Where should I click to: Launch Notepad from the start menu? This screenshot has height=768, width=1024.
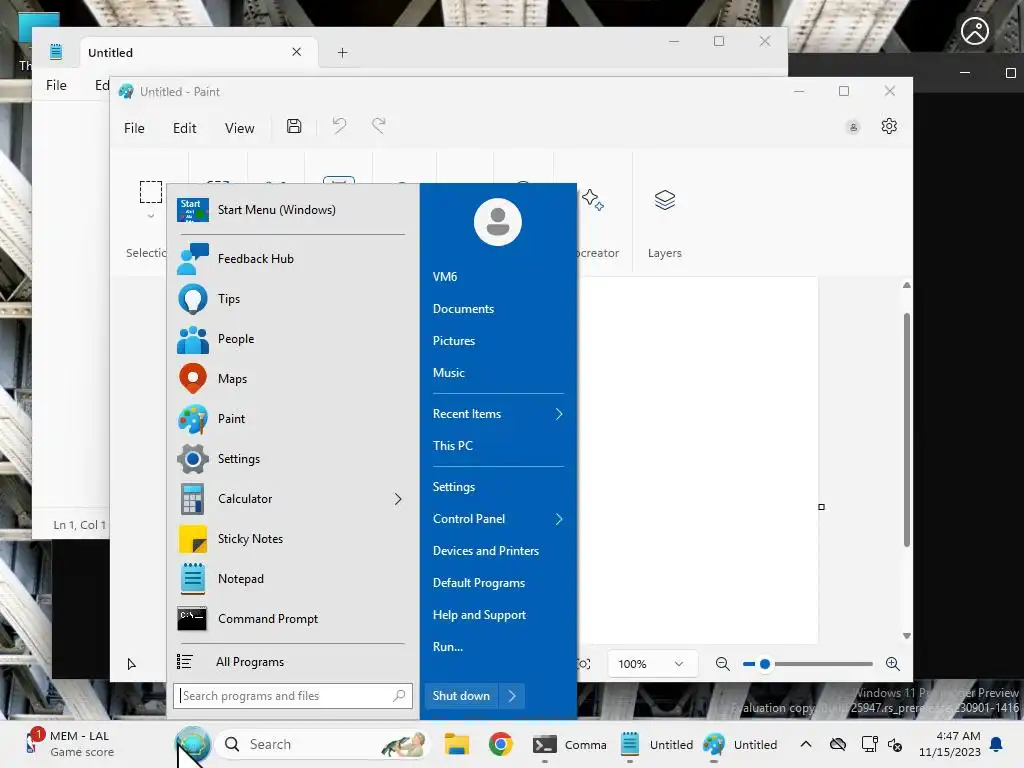[x=292, y=579]
